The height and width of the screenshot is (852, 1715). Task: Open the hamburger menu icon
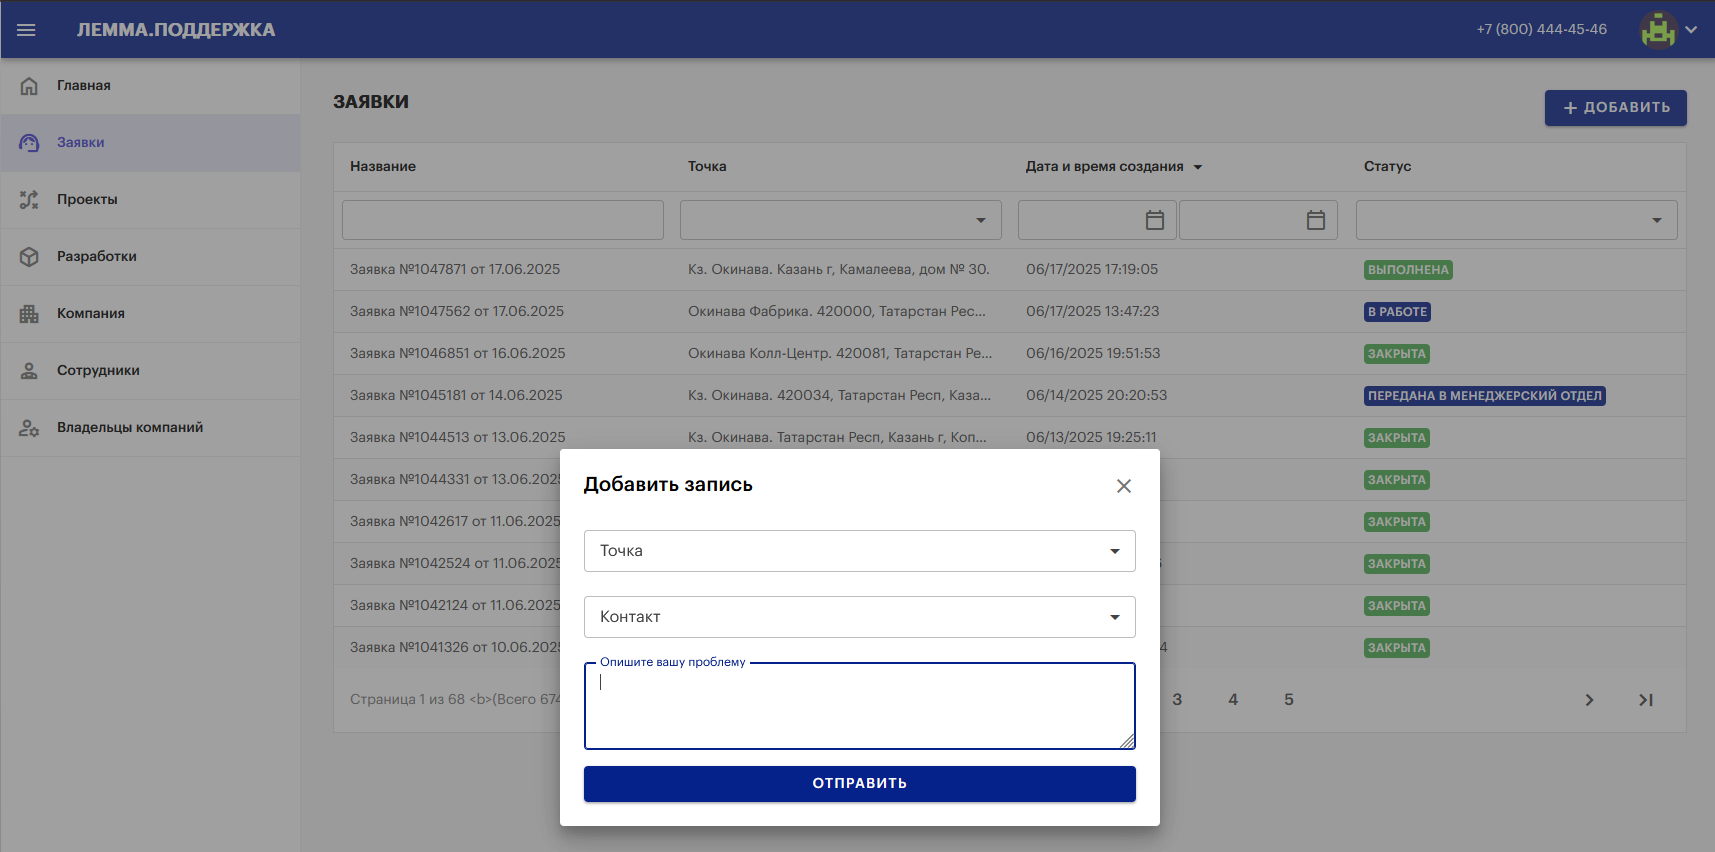[27, 30]
